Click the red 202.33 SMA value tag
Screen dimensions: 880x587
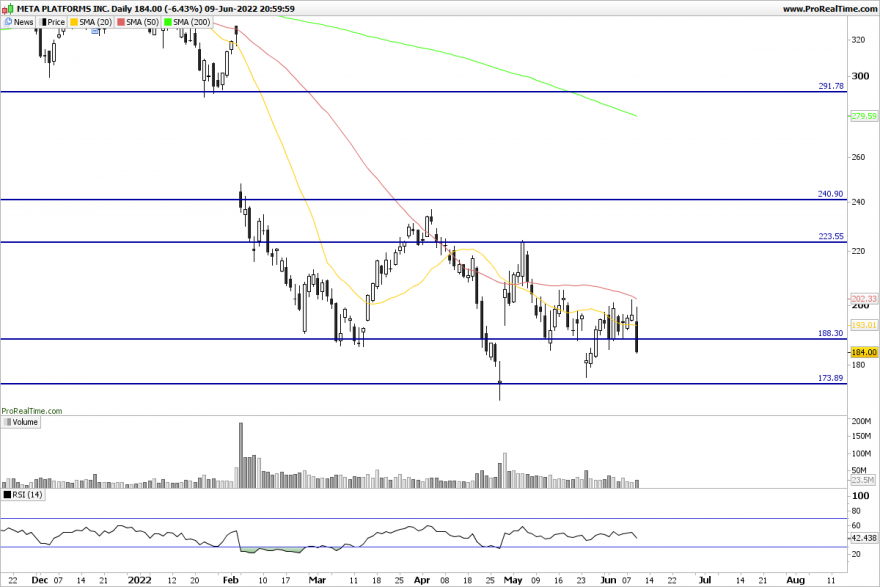pyautogui.click(x=864, y=299)
